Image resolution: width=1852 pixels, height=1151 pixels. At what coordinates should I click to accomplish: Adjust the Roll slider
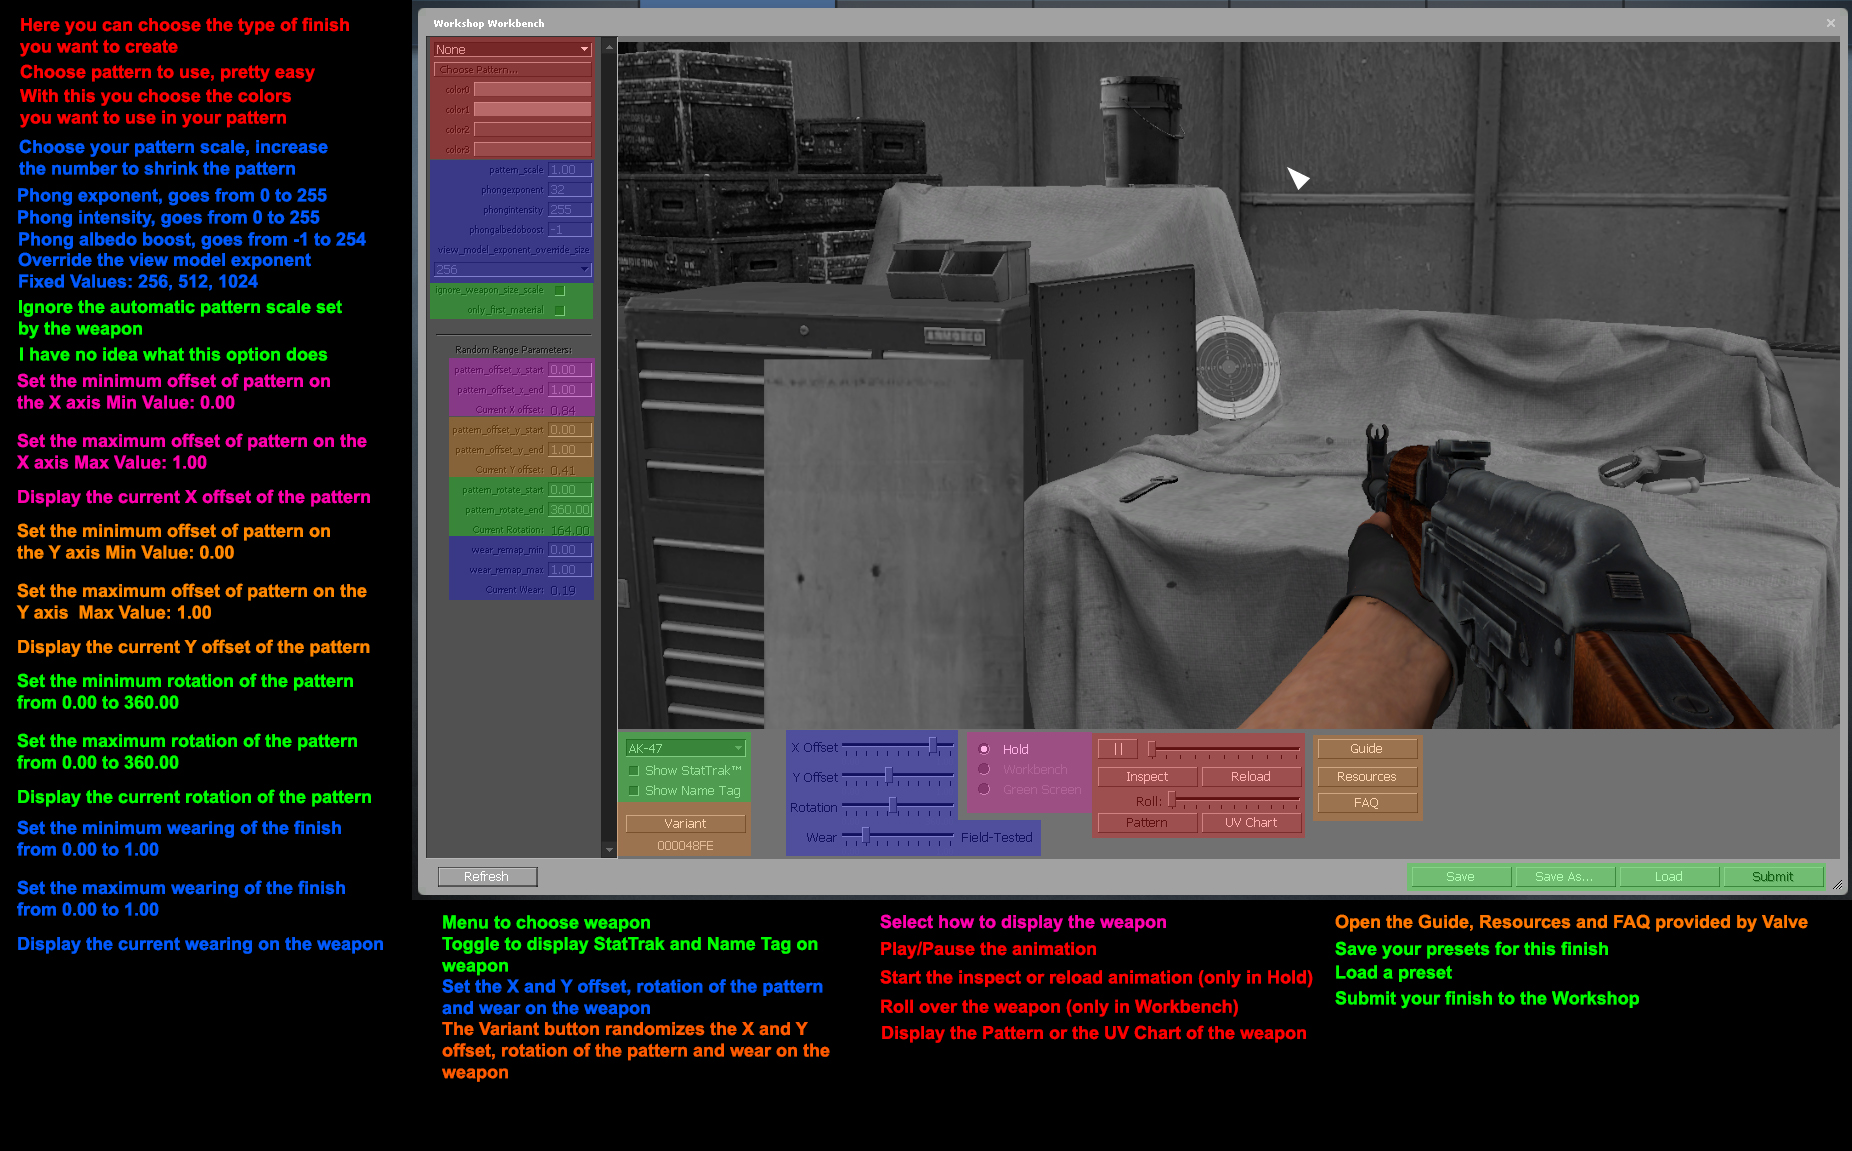point(1233,801)
